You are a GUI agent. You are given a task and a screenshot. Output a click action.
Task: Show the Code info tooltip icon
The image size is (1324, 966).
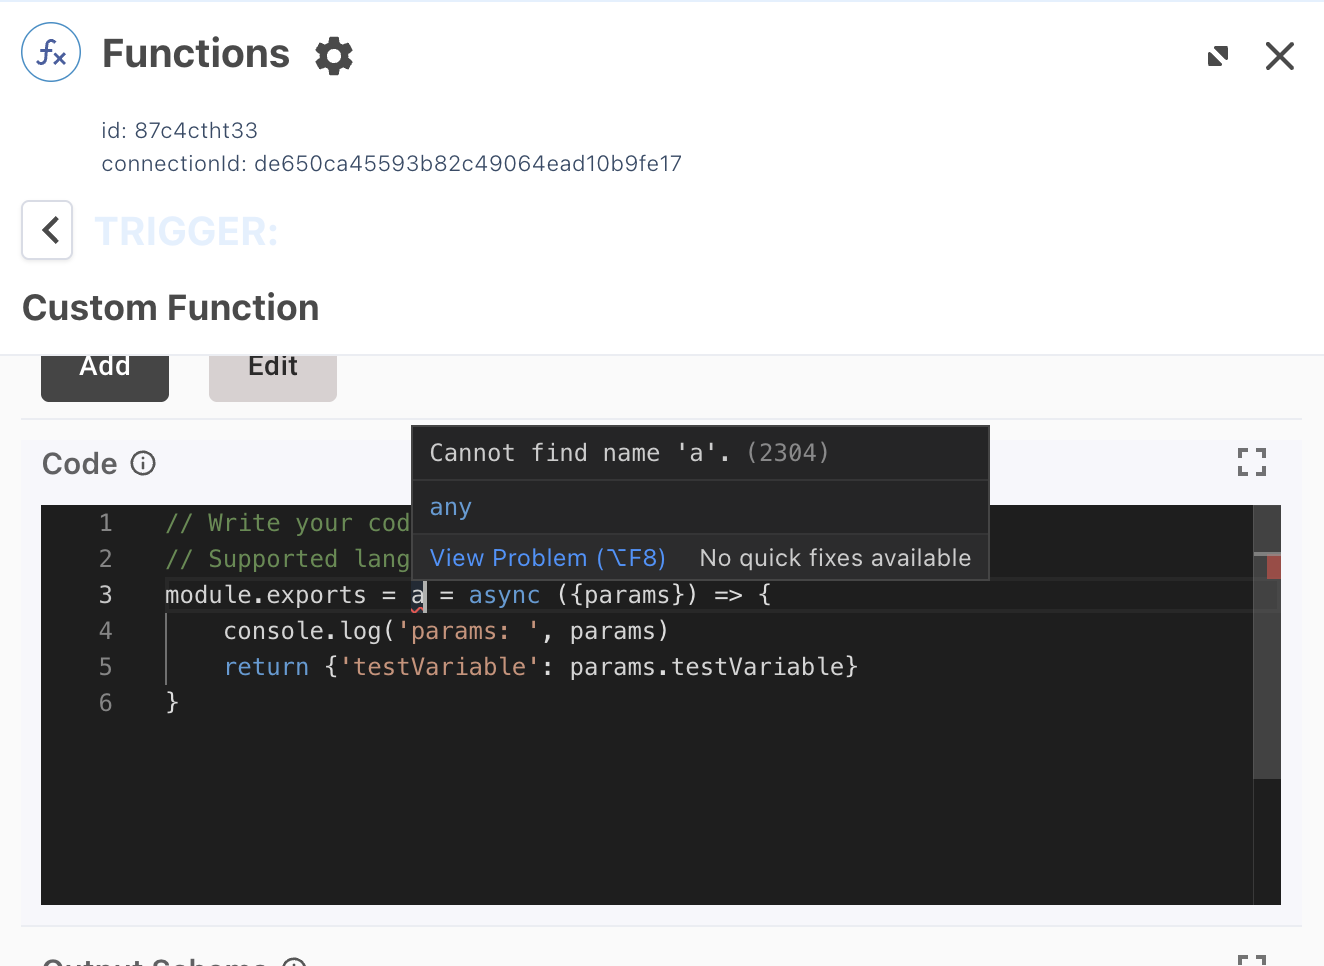(x=143, y=463)
